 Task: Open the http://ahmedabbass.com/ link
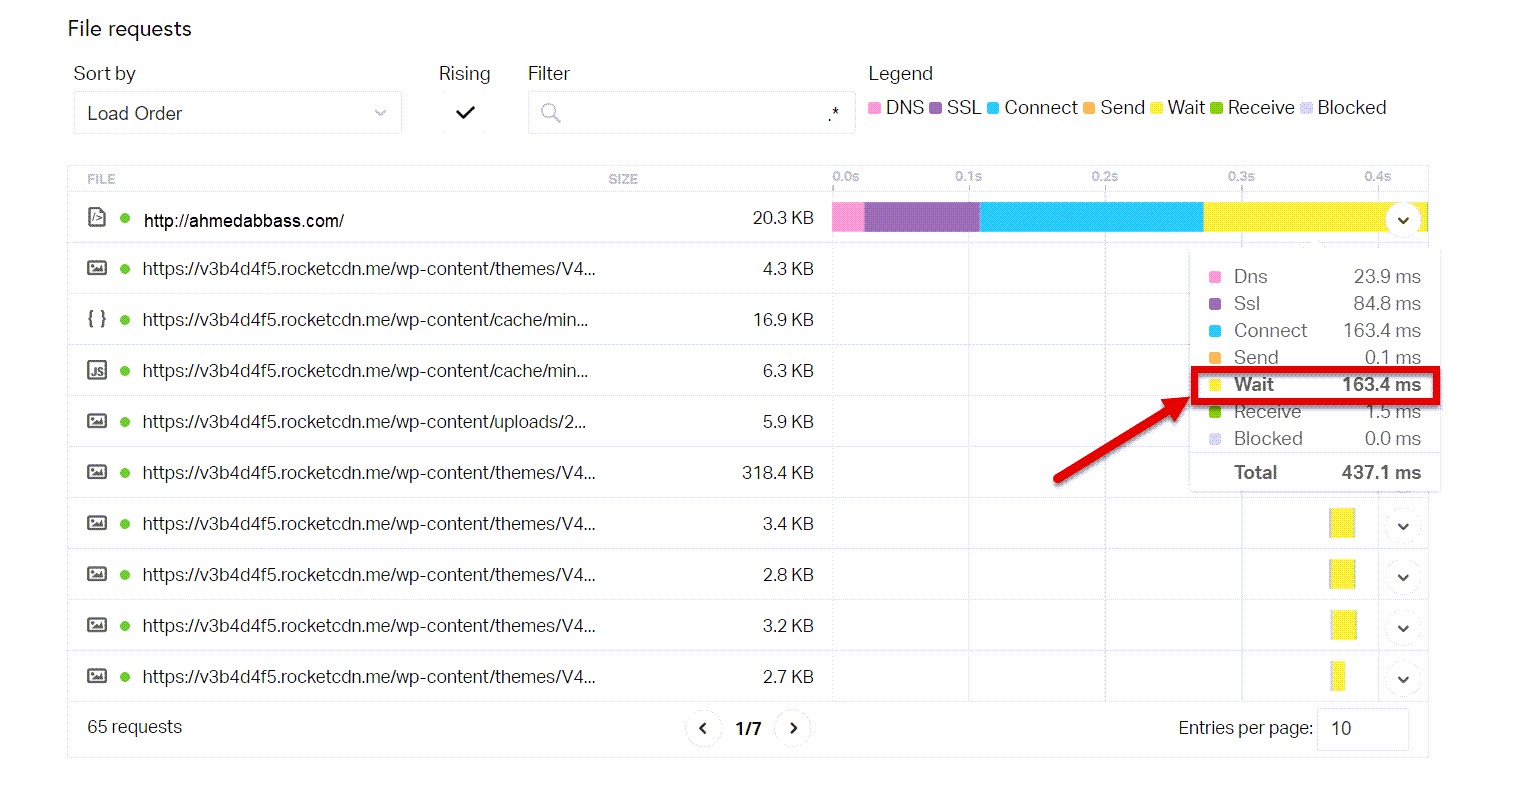click(244, 221)
